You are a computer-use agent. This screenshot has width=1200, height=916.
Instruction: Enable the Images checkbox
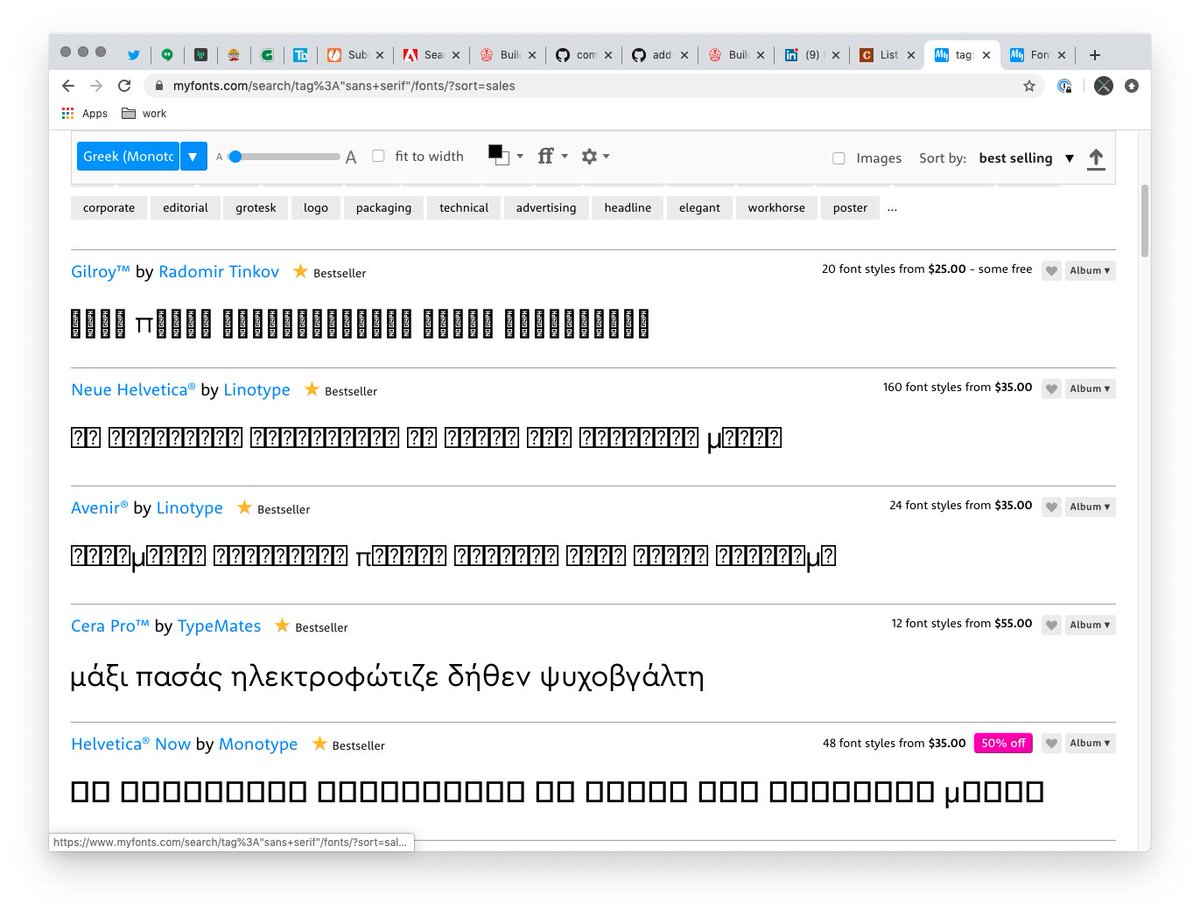[839, 158]
